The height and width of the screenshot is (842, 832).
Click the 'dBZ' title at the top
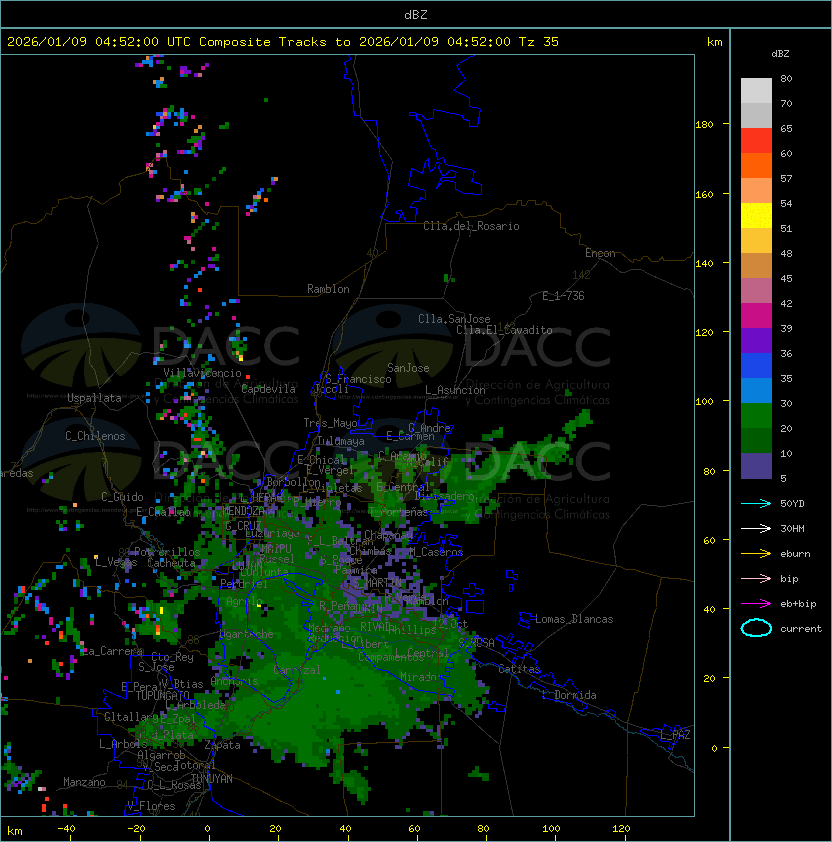coord(416,15)
